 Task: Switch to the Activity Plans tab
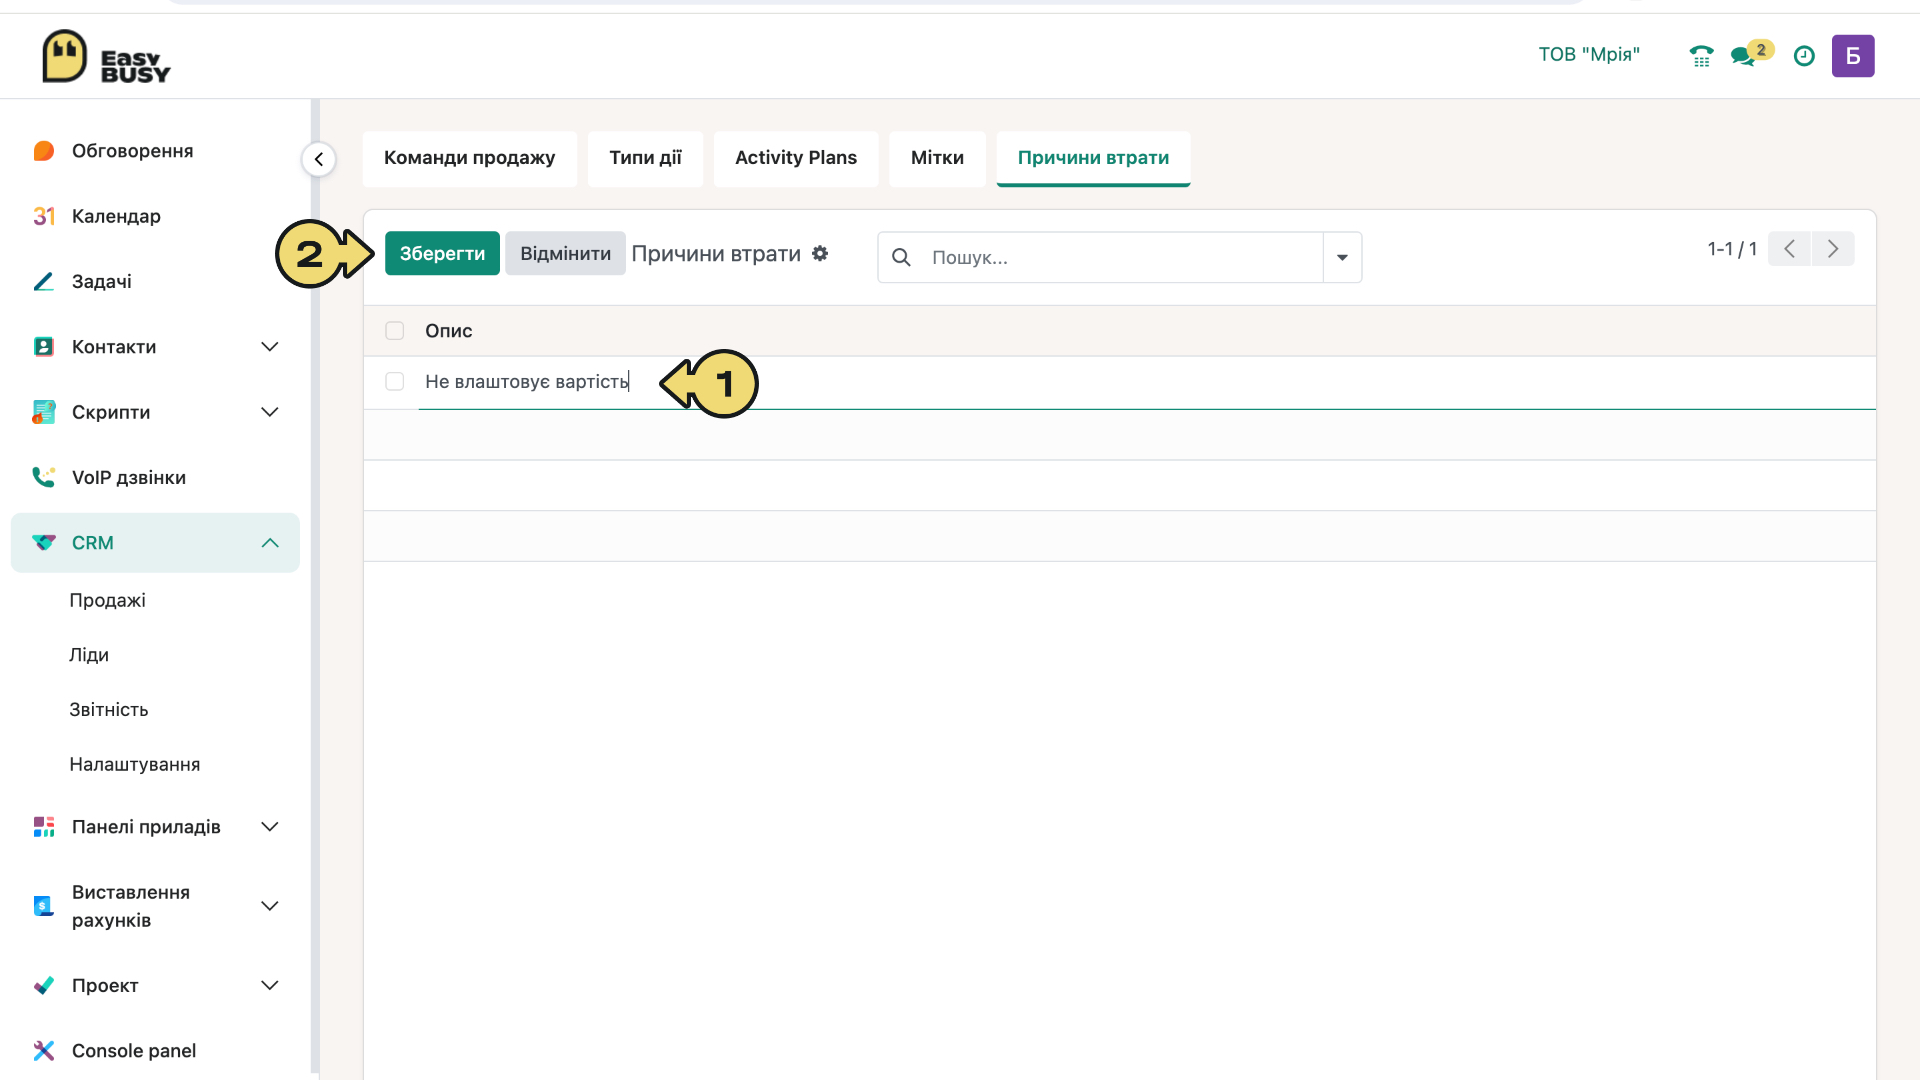[x=796, y=158]
